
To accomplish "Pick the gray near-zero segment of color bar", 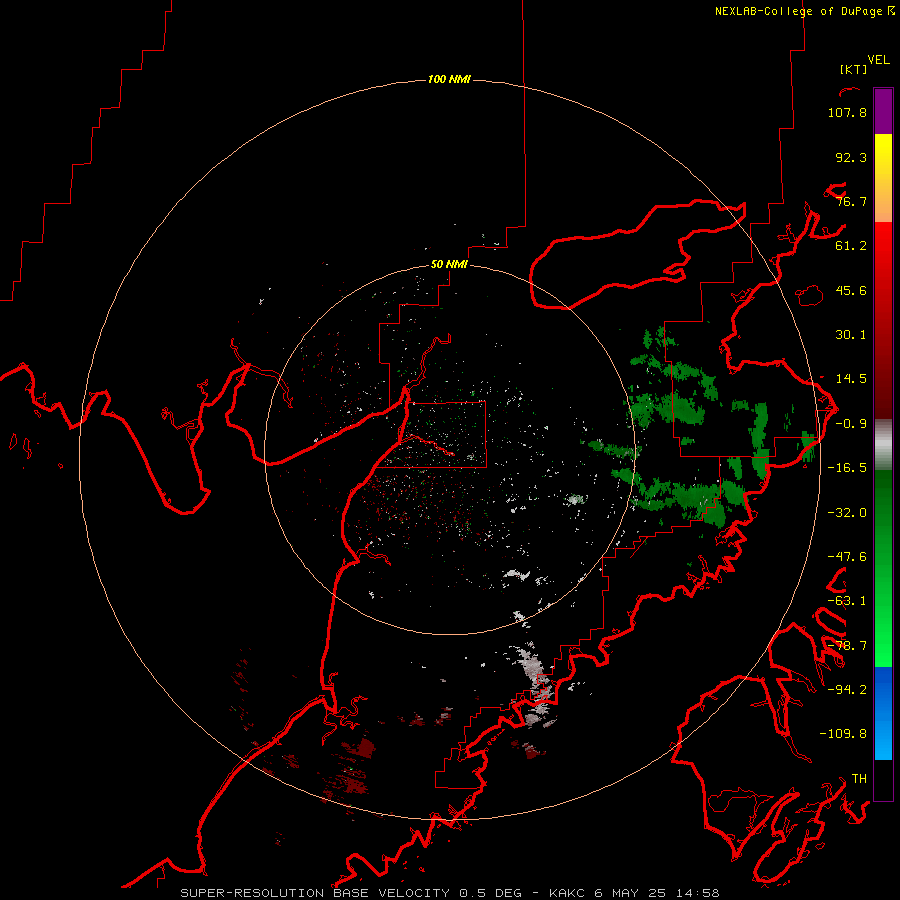I will 883,443.
